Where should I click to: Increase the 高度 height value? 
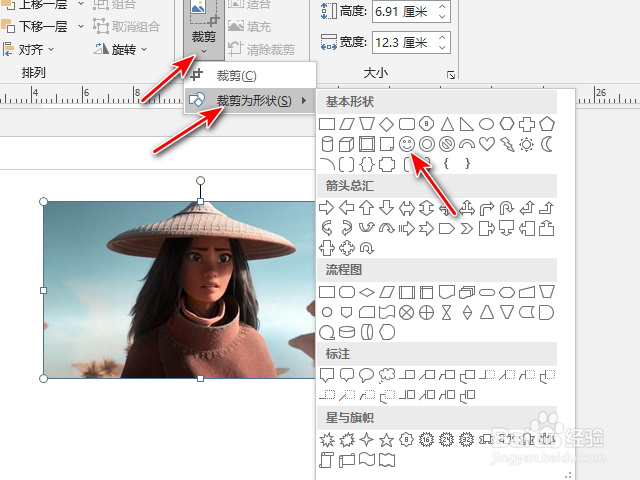pos(442,7)
